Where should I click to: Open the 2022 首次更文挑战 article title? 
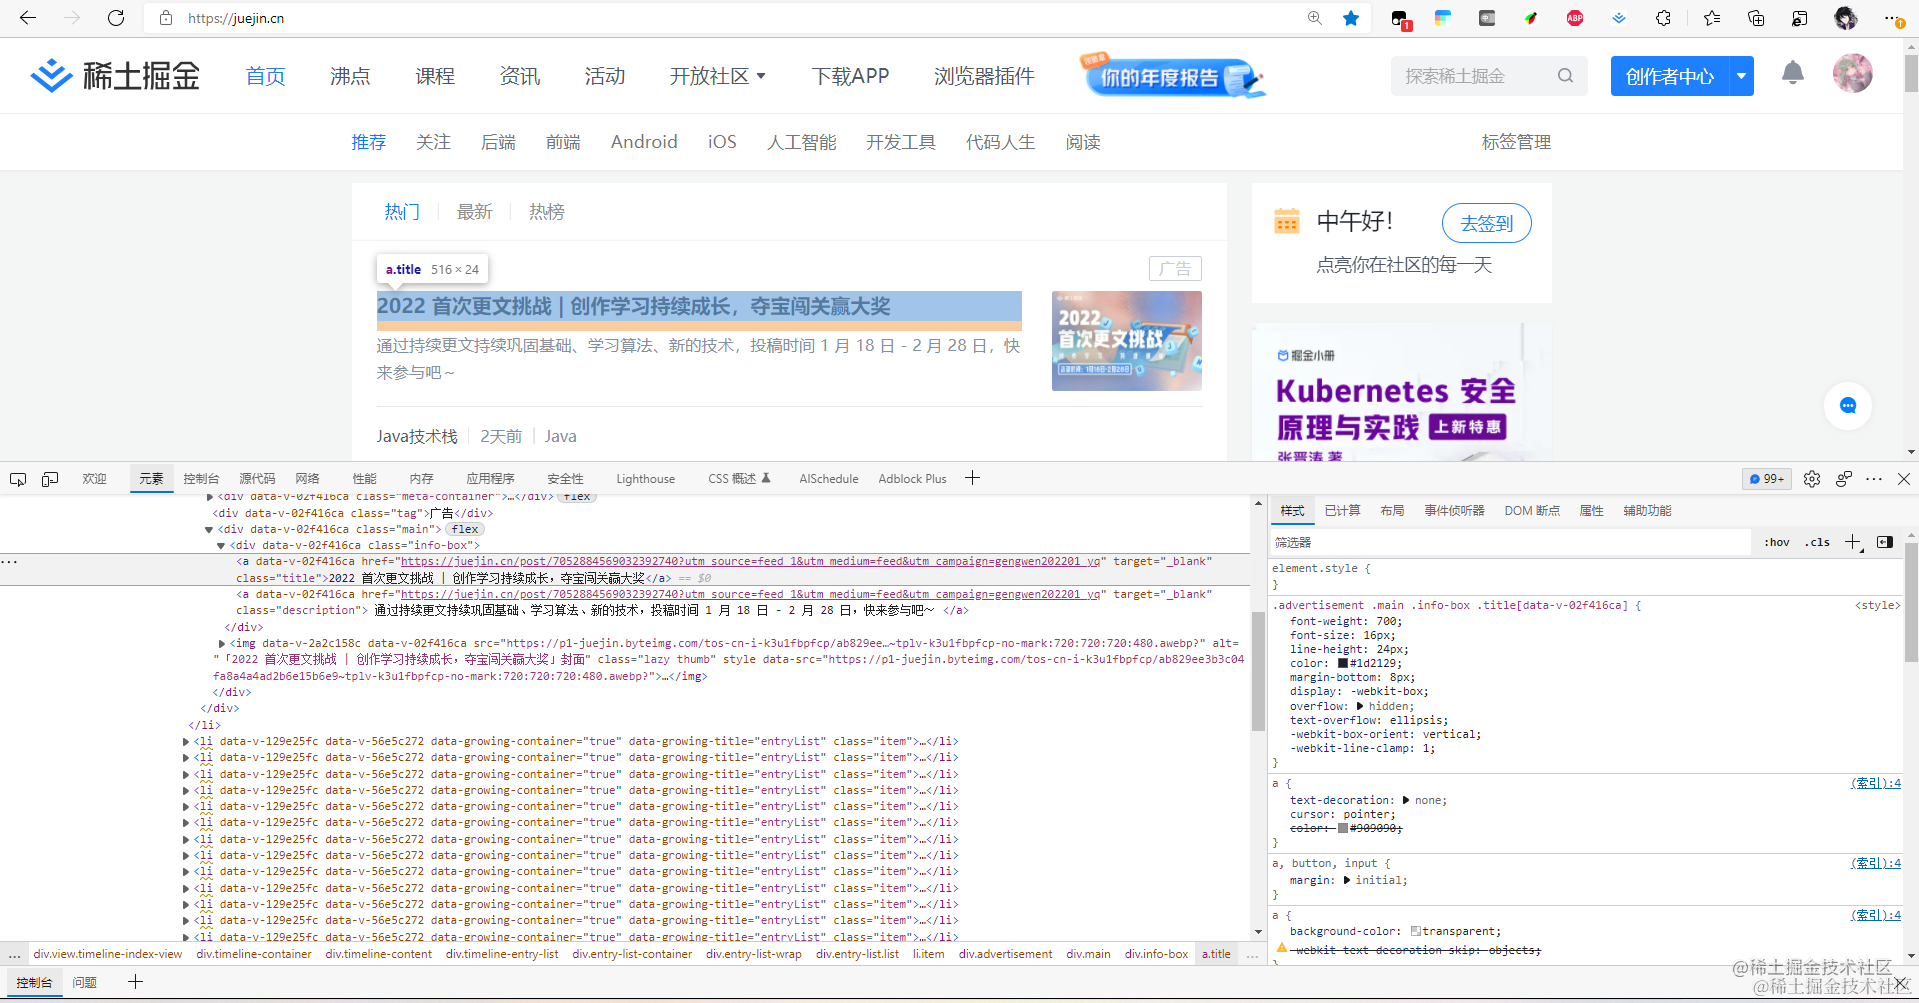coord(633,306)
